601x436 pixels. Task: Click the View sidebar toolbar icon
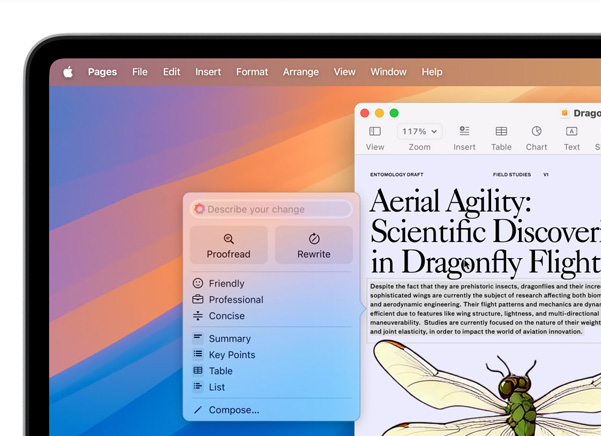[375, 131]
